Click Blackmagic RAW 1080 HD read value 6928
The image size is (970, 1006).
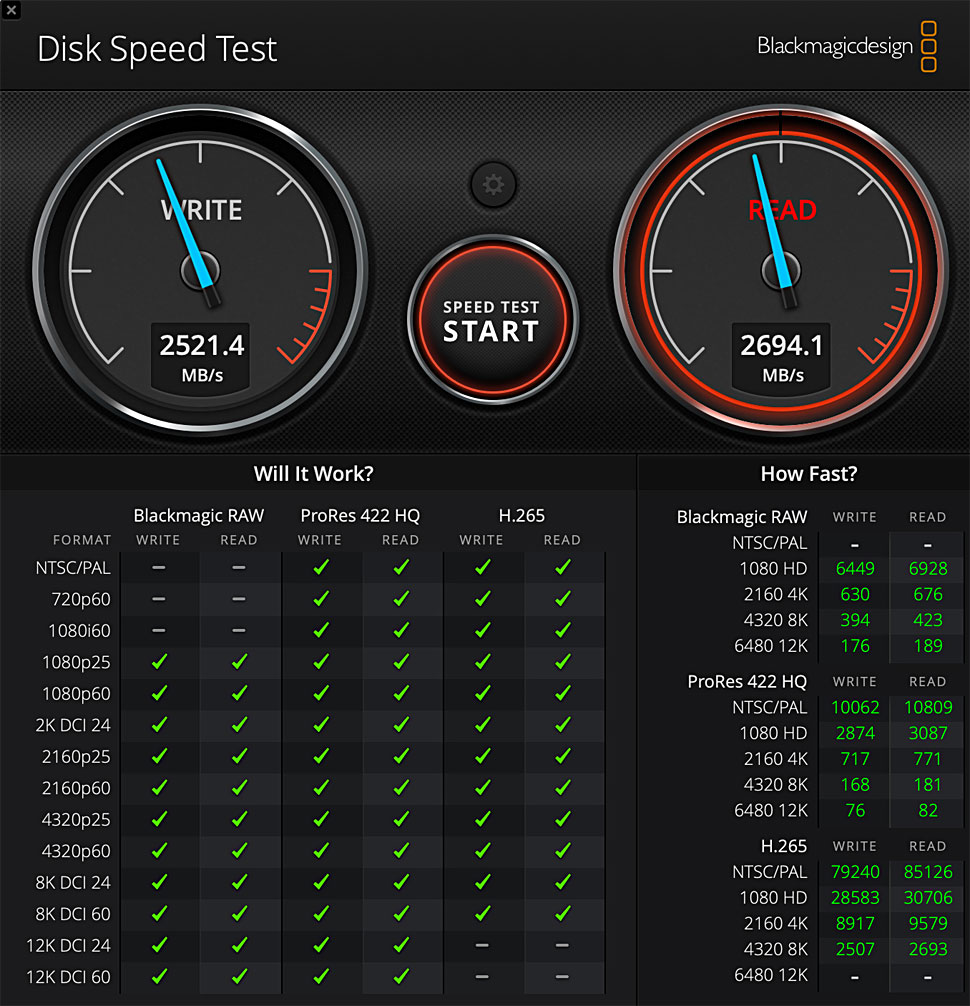(x=928, y=568)
